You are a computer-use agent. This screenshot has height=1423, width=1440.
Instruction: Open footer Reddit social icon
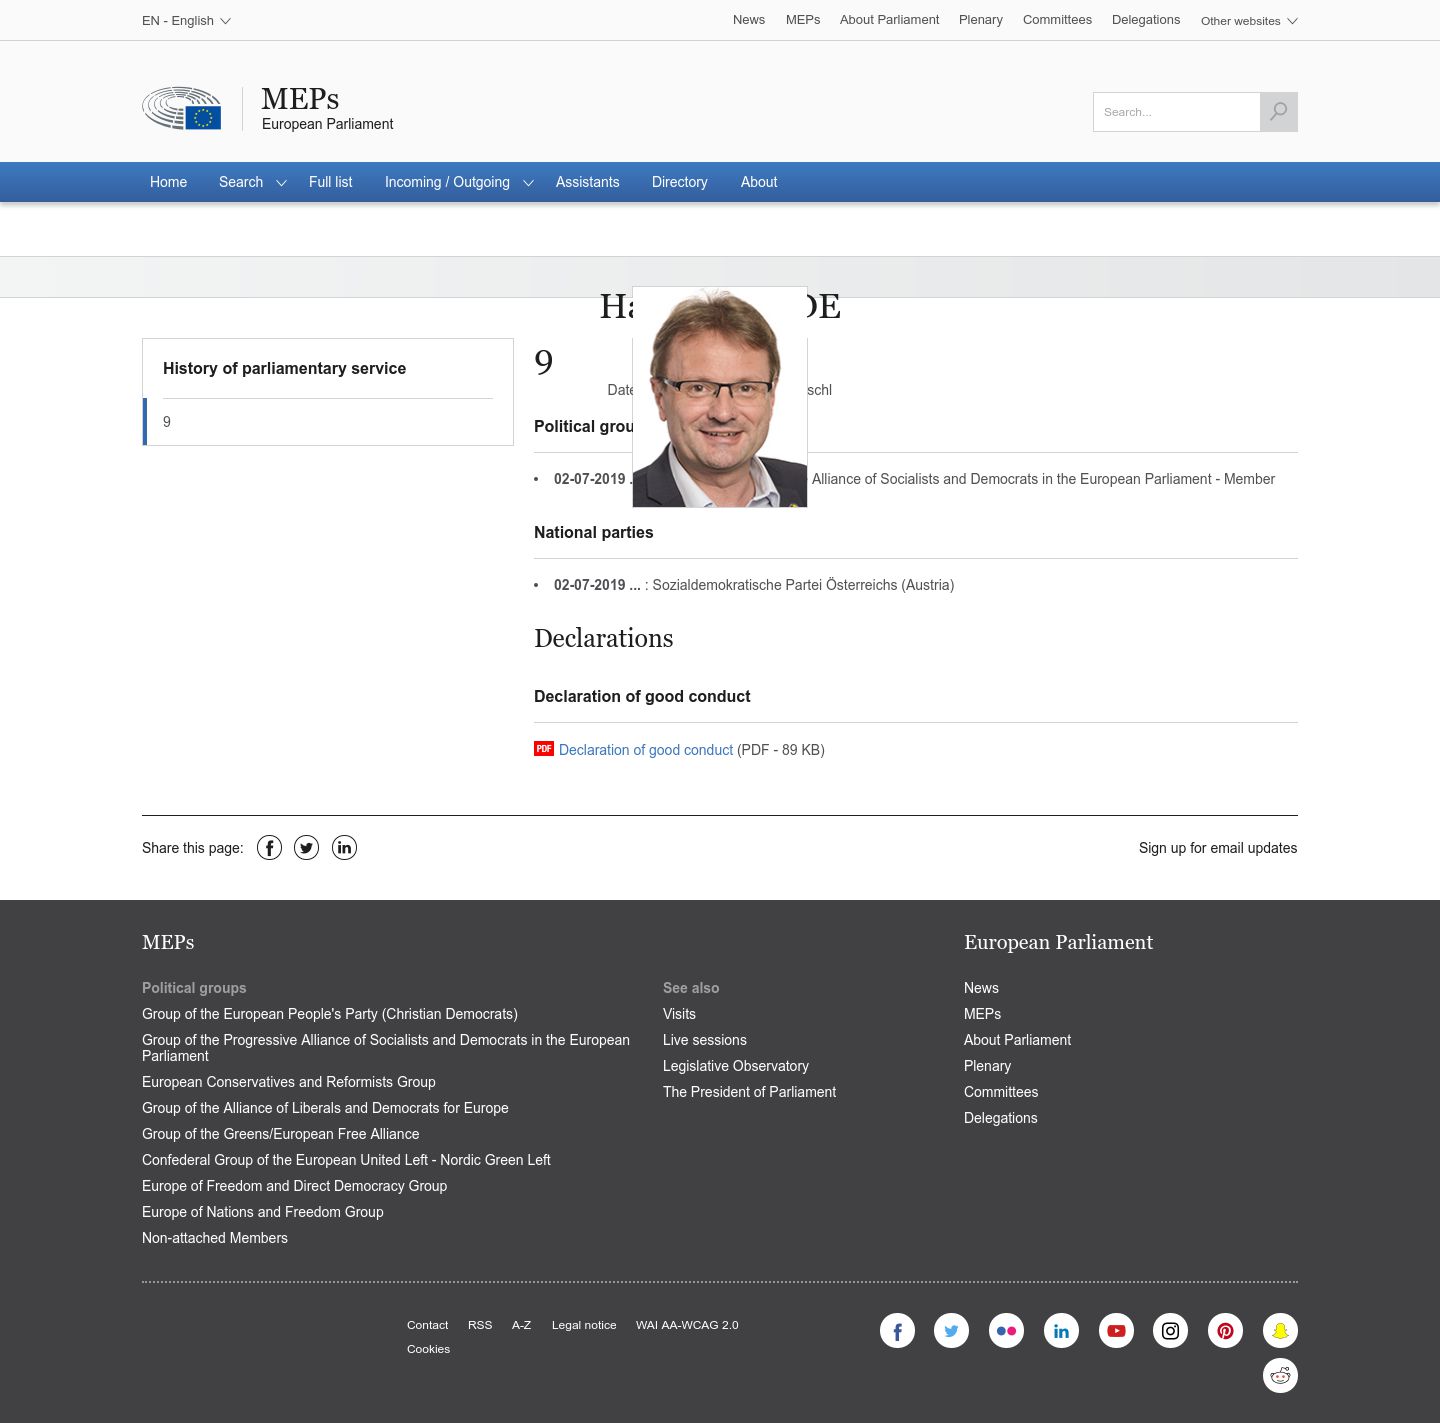tap(1280, 1376)
